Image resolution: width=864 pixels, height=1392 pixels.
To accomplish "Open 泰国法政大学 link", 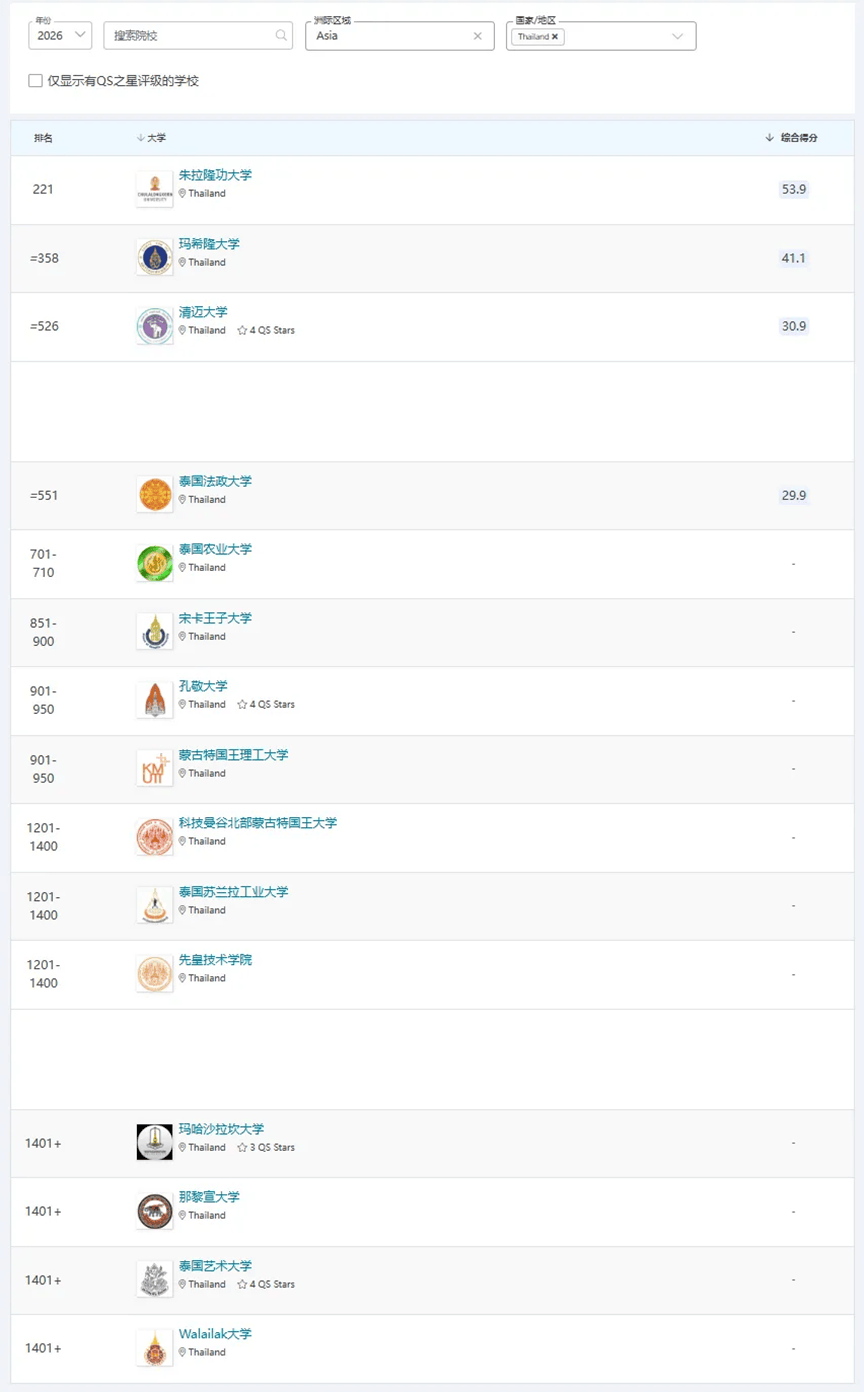I will coord(215,481).
